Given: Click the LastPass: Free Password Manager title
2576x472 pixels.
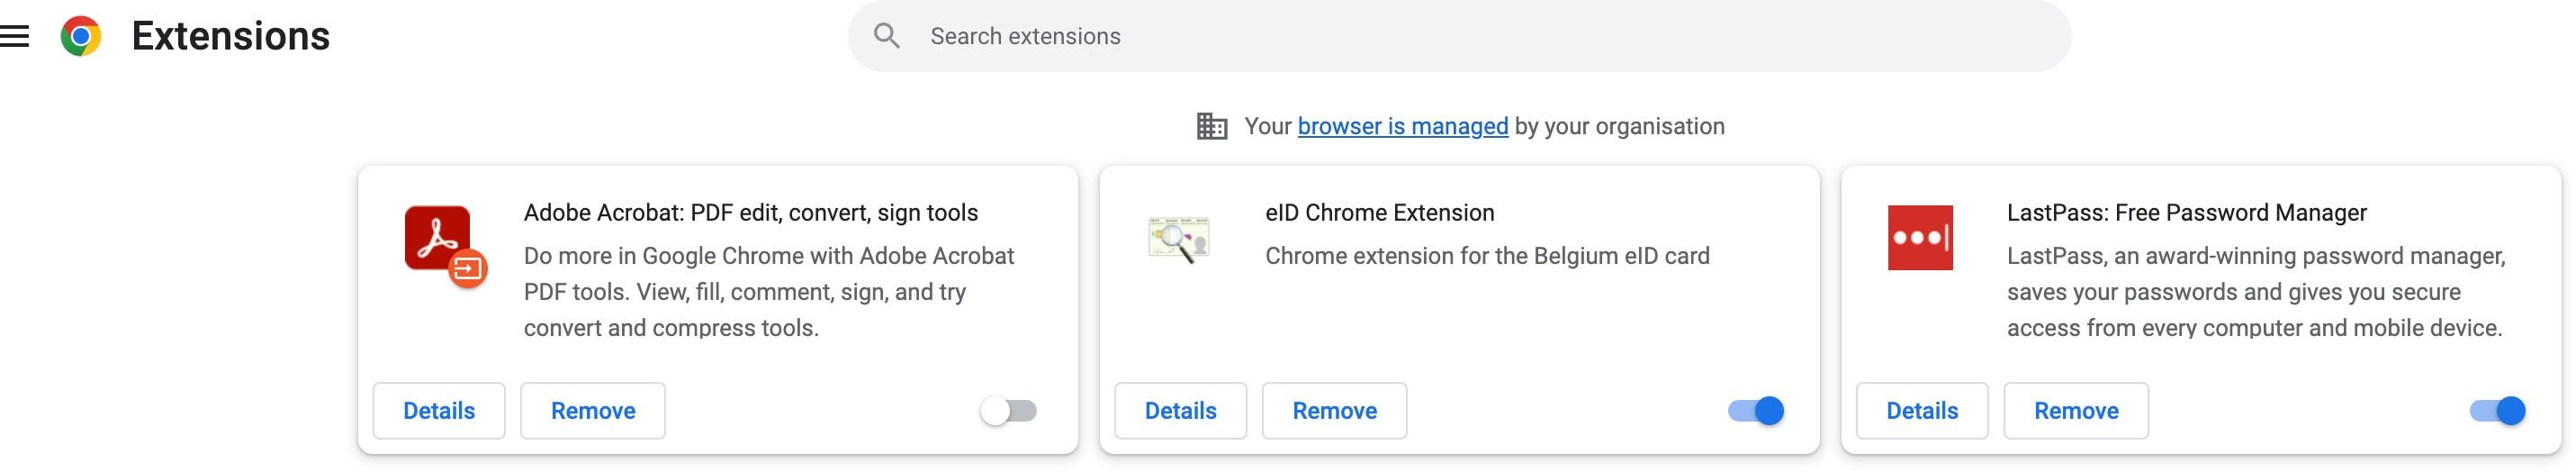Looking at the screenshot, I should (x=2186, y=213).
